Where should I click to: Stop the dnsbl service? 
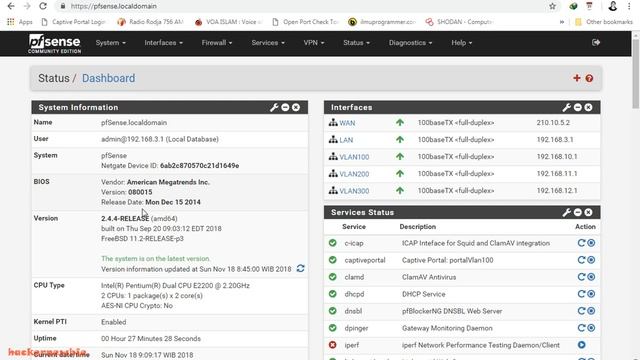pos(591,311)
